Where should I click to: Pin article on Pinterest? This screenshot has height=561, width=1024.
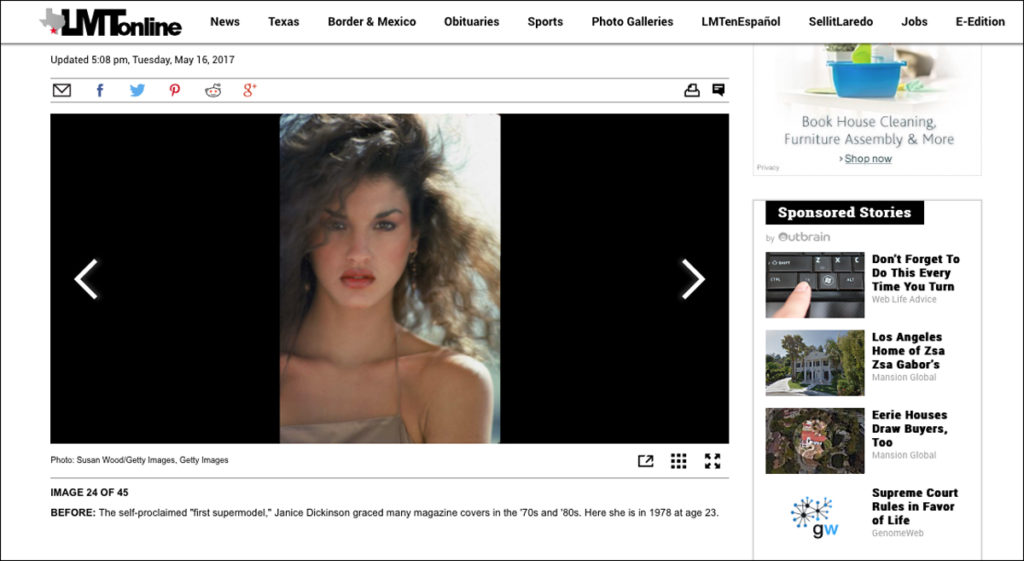[x=175, y=90]
